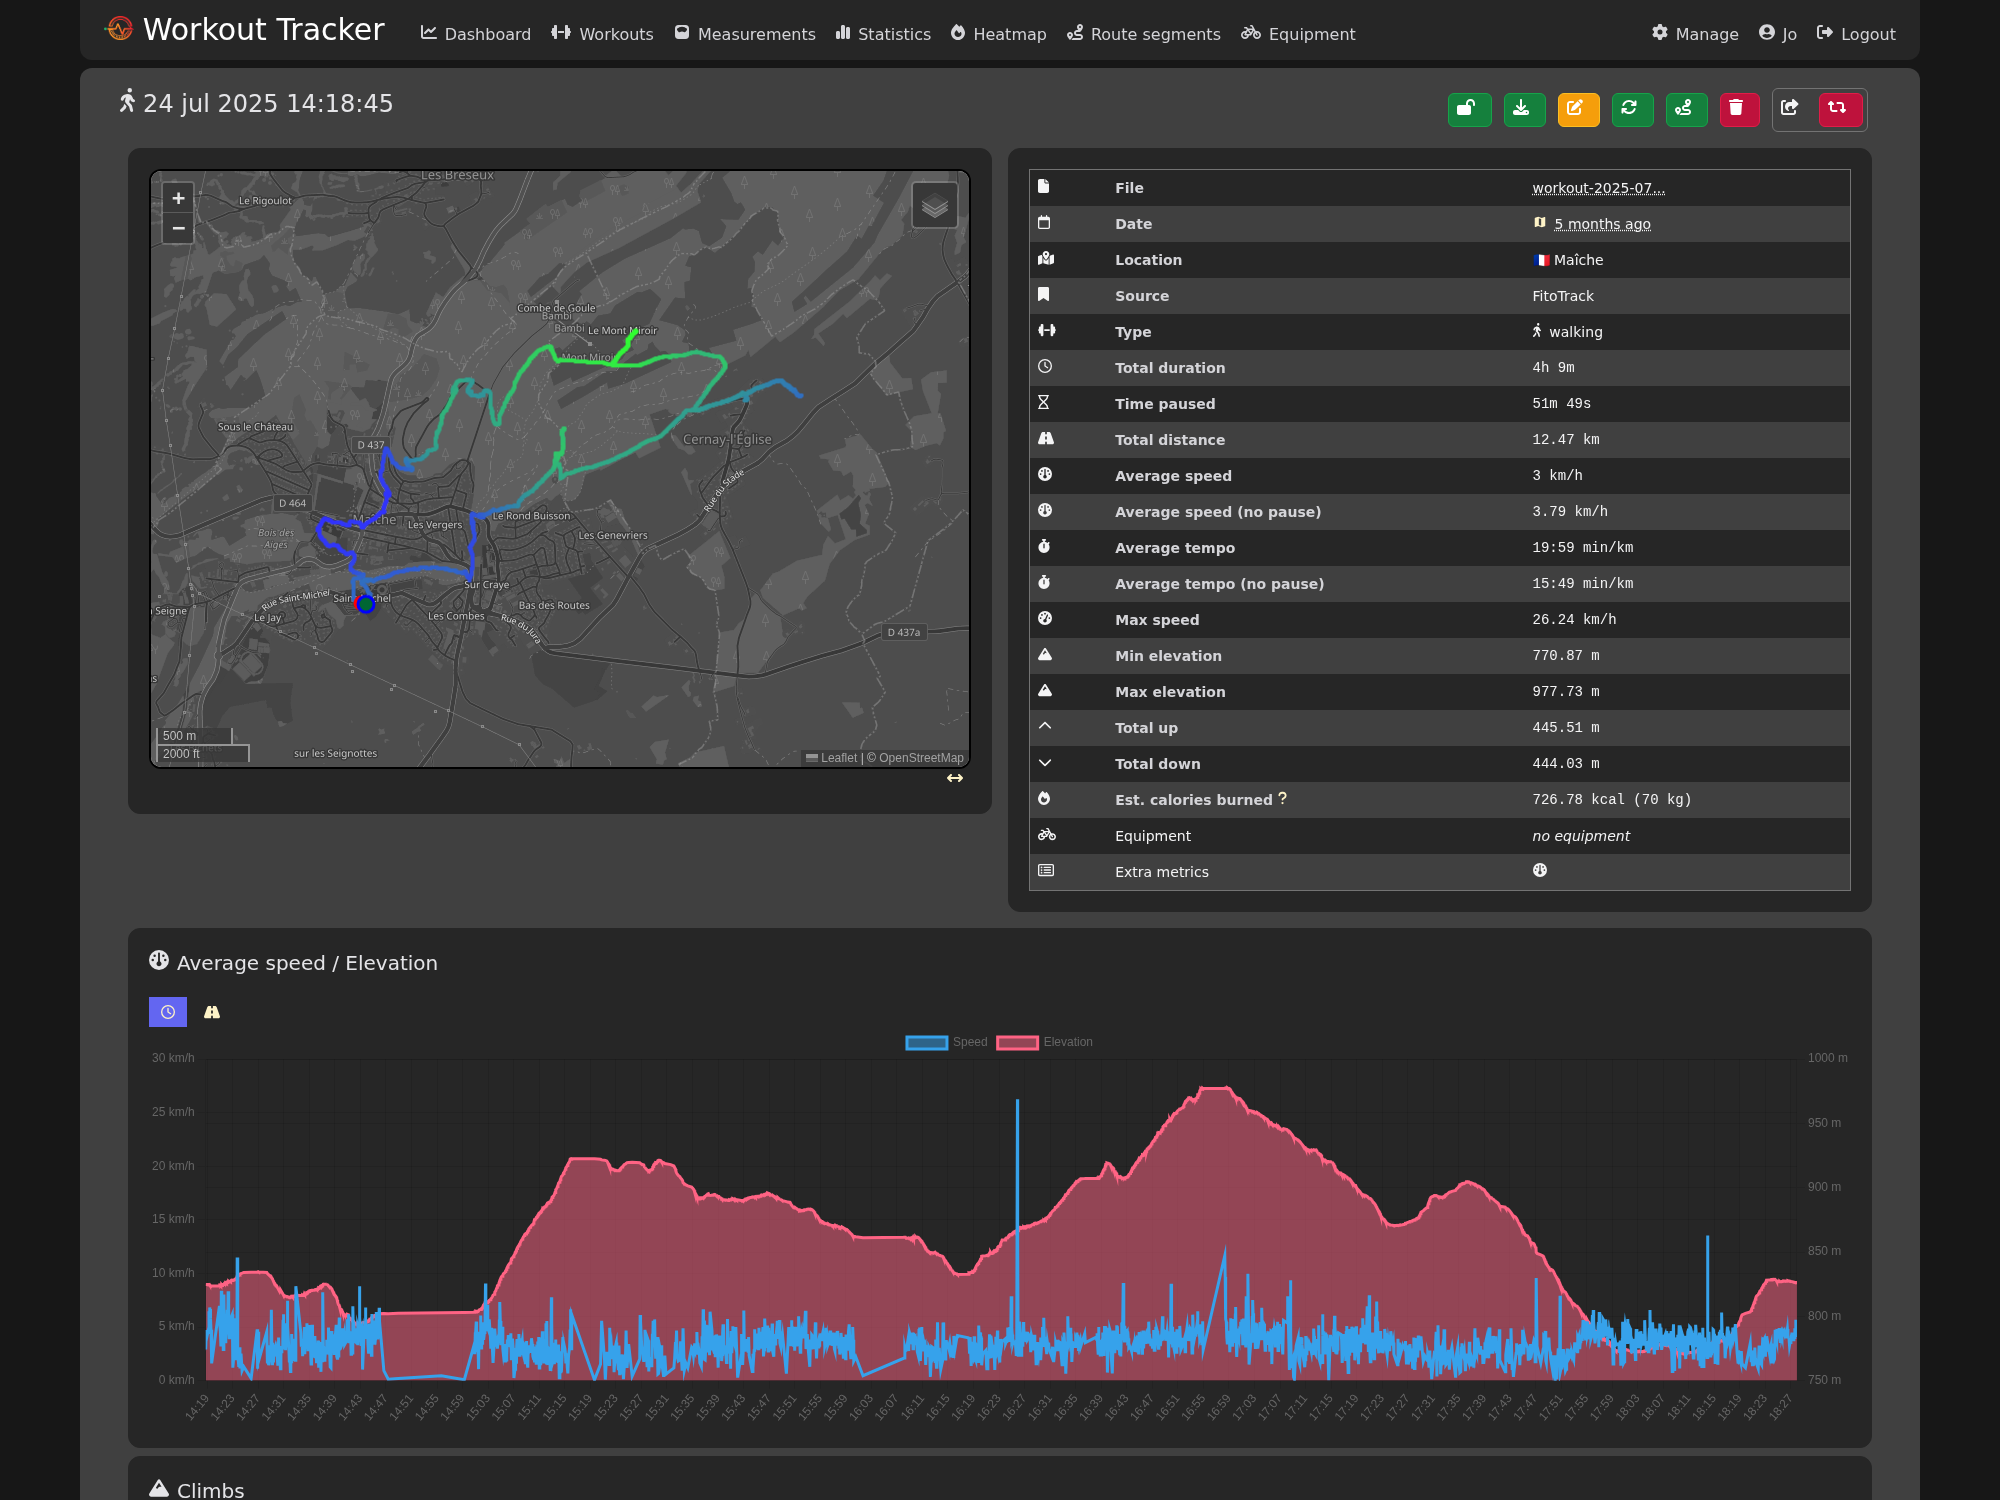Click the green refresh workout icon
The image size is (2000, 1500).
1631,109
